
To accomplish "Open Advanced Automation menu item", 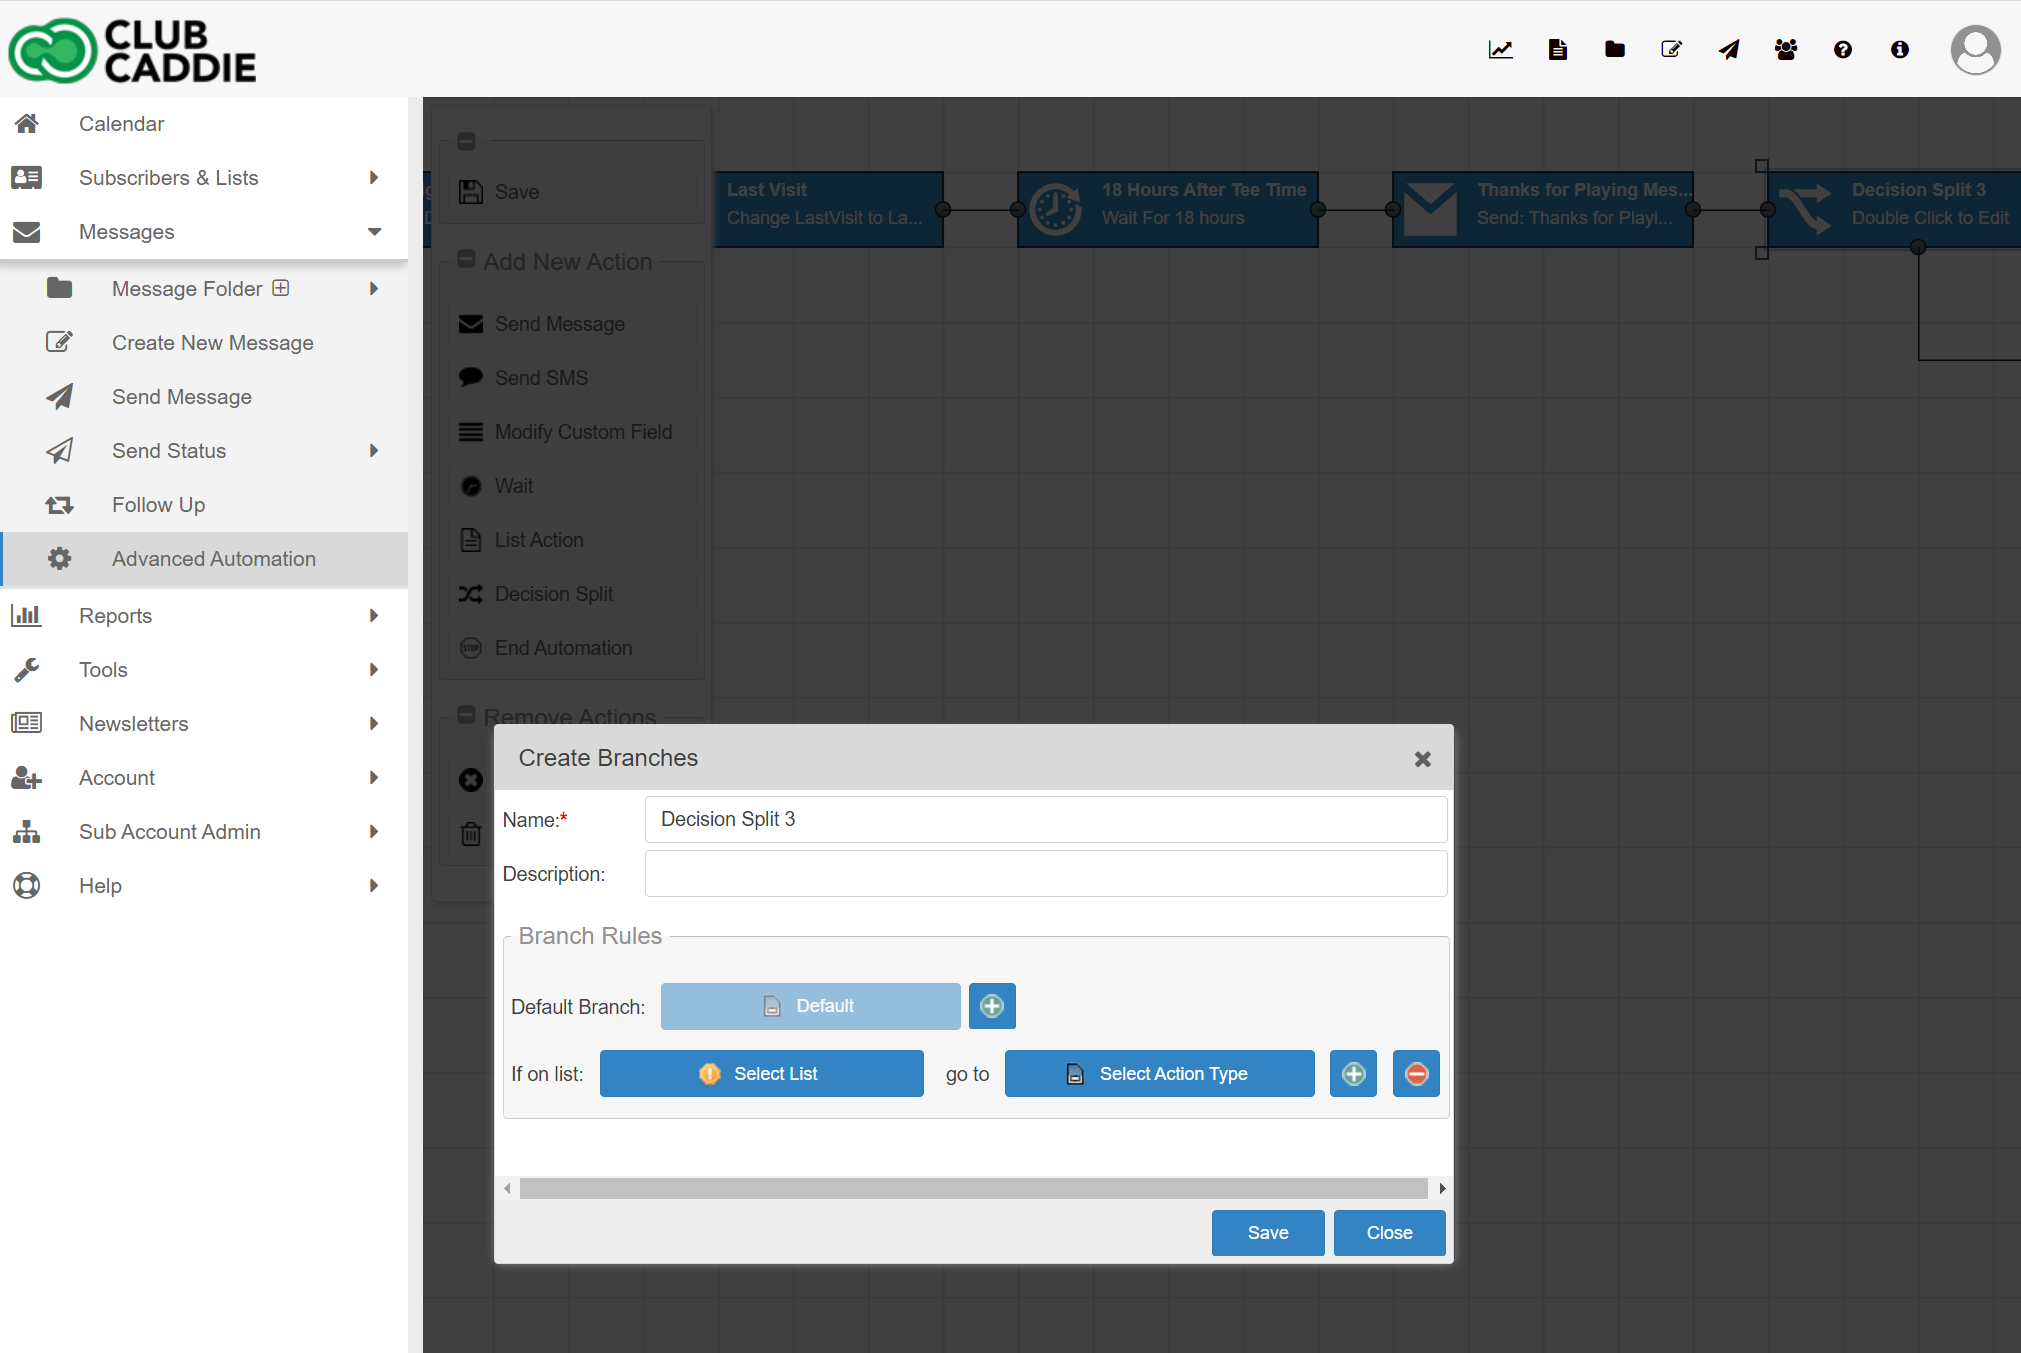I will click(x=213, y=559).
